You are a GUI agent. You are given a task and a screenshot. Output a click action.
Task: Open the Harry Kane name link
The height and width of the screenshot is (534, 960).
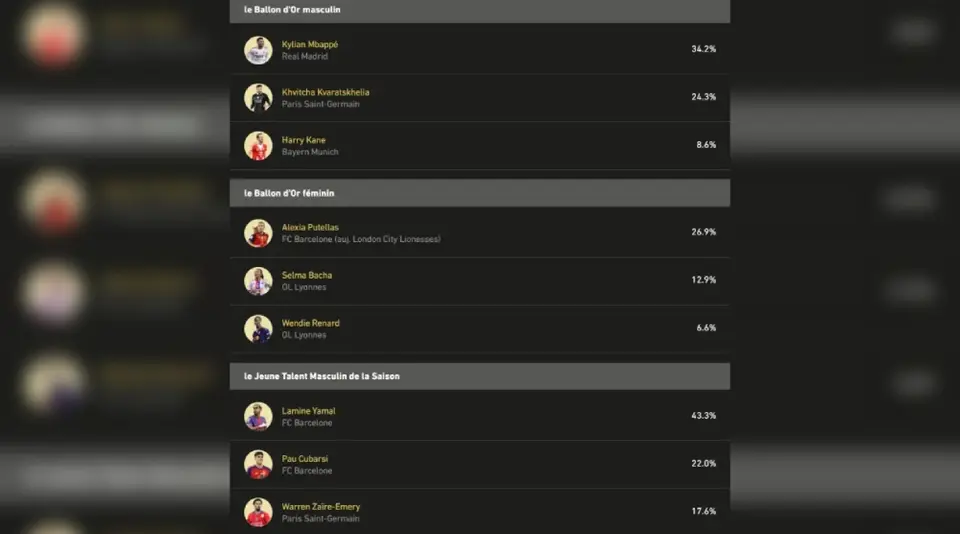pyautogui.click(x=303, y=140)
